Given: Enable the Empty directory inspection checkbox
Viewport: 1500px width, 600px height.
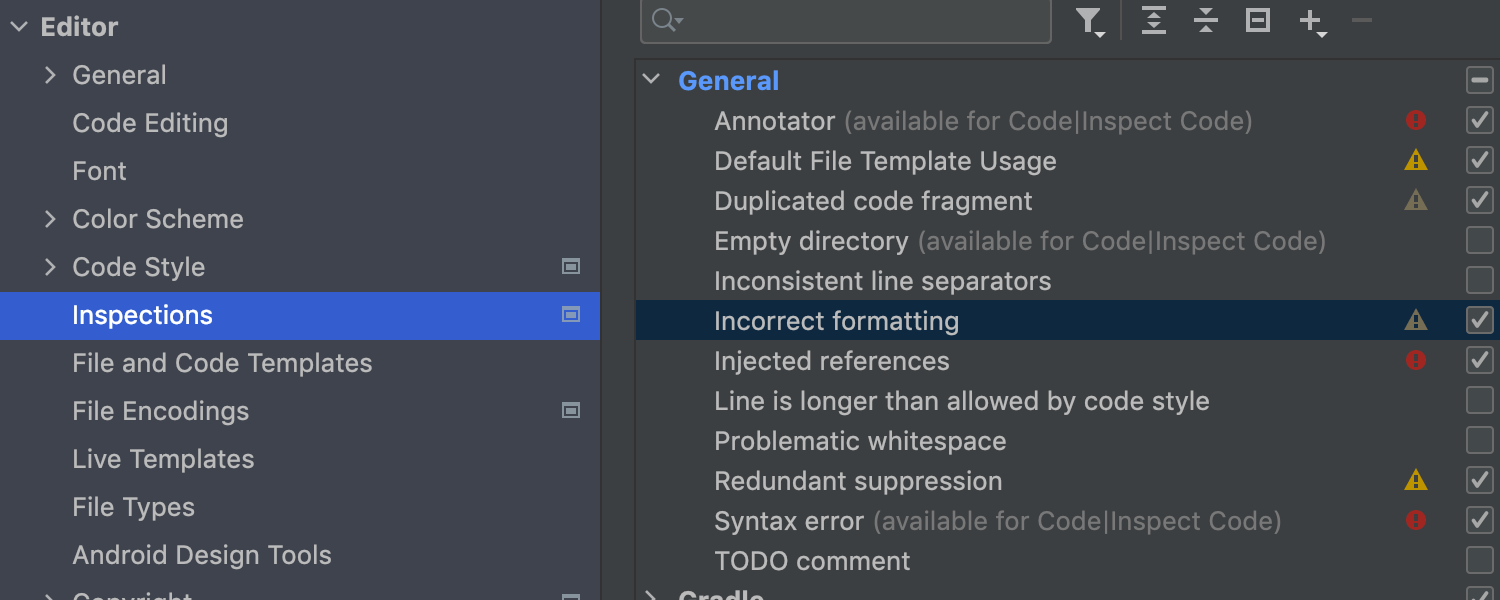Looking at the screenshot, I should 1479,241.
